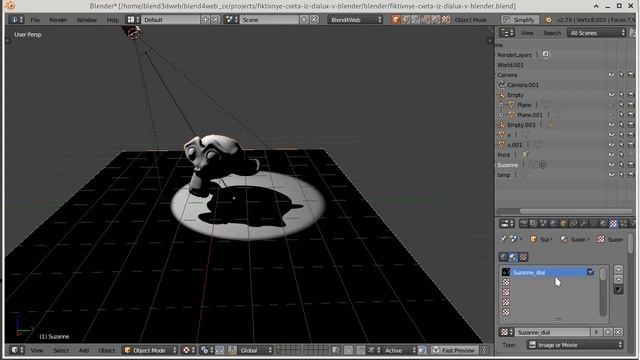The image size is (640, 360).
Task: Toggle visibility eye for Camera object
Action: [611, 75]
